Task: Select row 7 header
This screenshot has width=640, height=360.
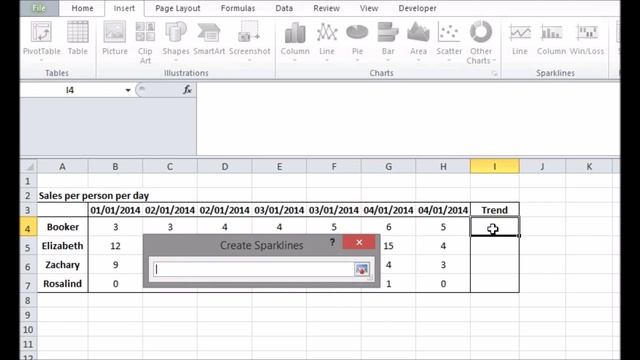Action: 28,284
